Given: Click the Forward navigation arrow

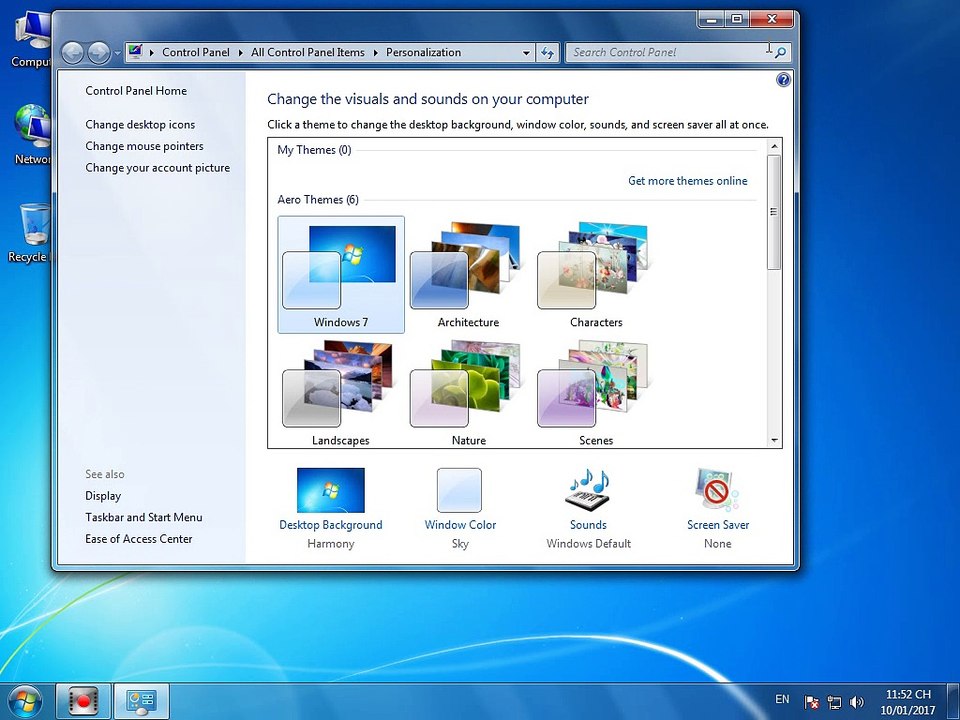Looking at the screenshot, I should (99, 53).
